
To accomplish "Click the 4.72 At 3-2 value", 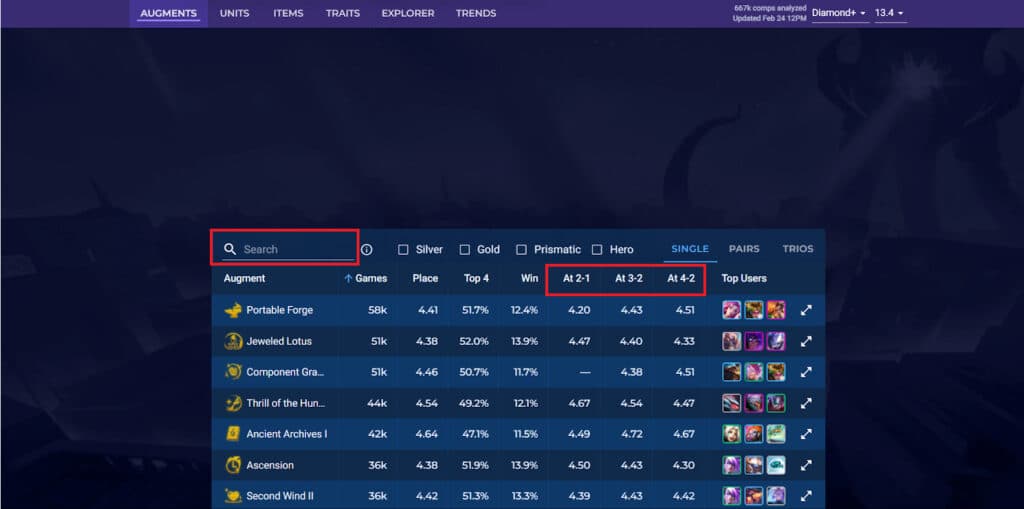I will [x=632, y=434].
